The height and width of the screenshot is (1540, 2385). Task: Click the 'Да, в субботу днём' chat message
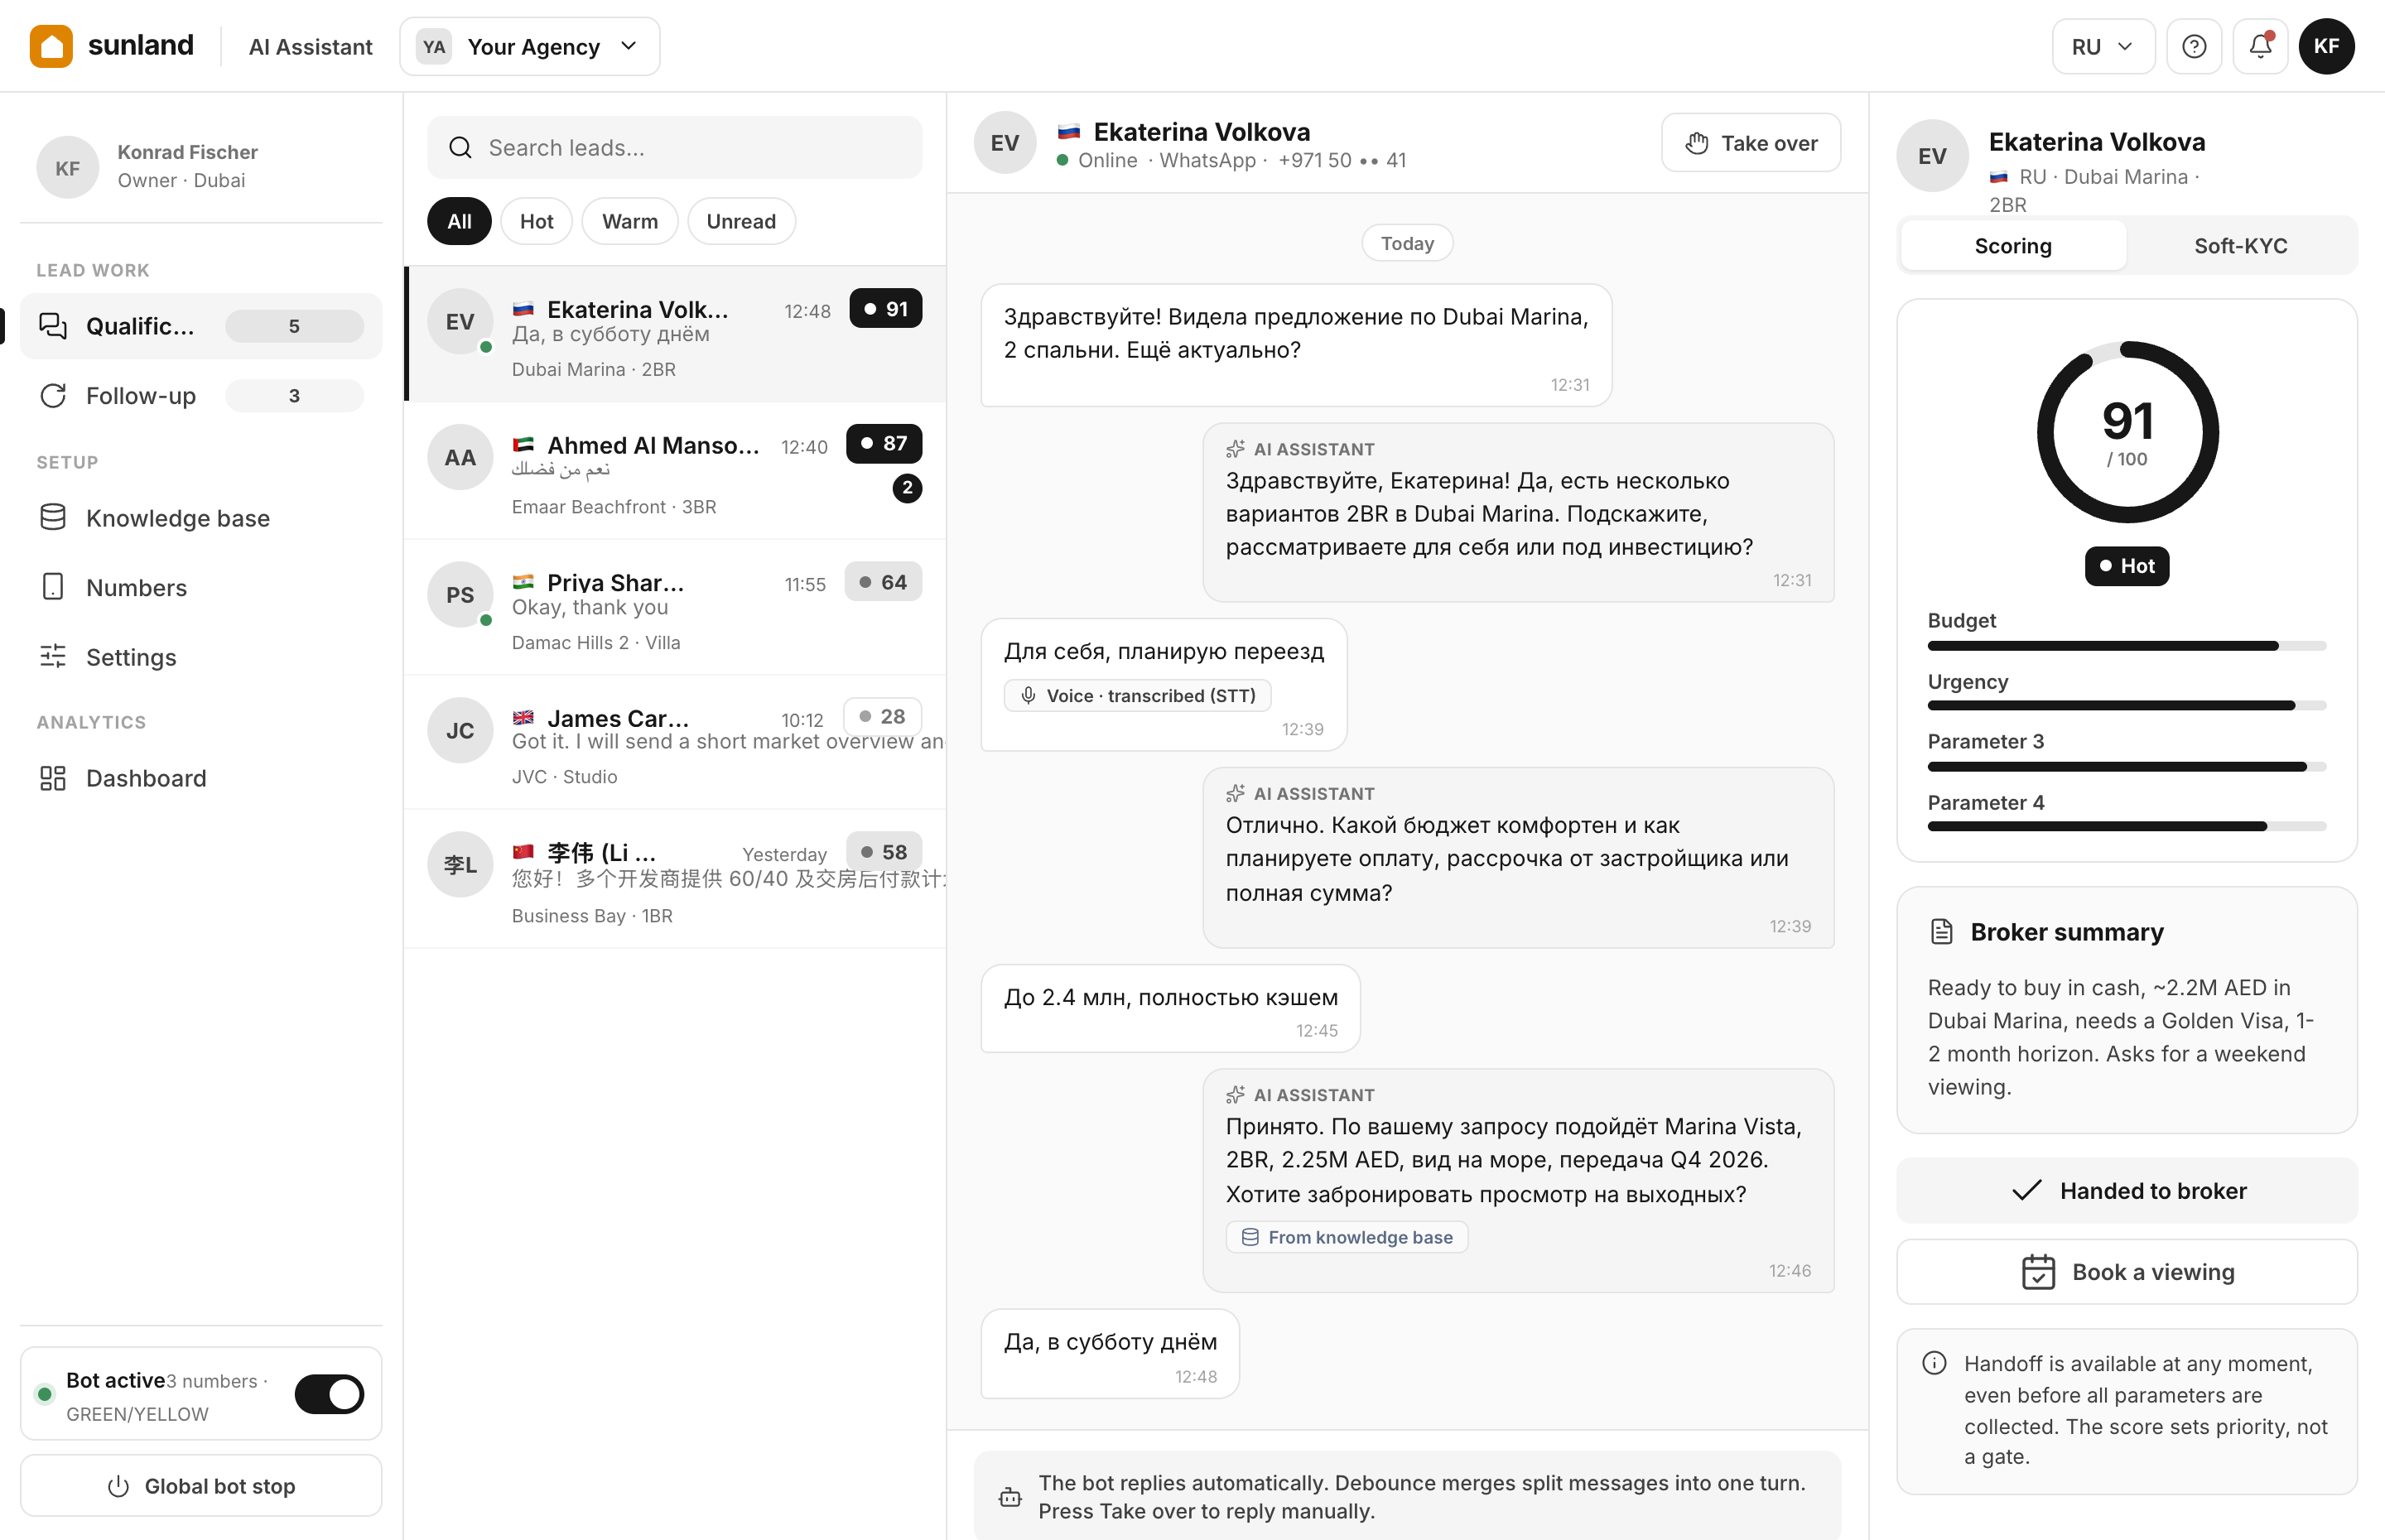[1110, 1354]
